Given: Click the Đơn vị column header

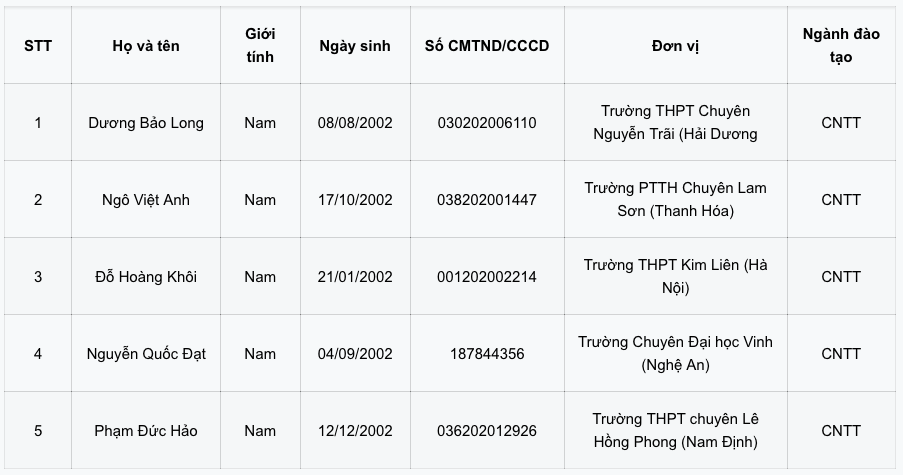Looking at the screenshot, I should click(x=676, y=45).
